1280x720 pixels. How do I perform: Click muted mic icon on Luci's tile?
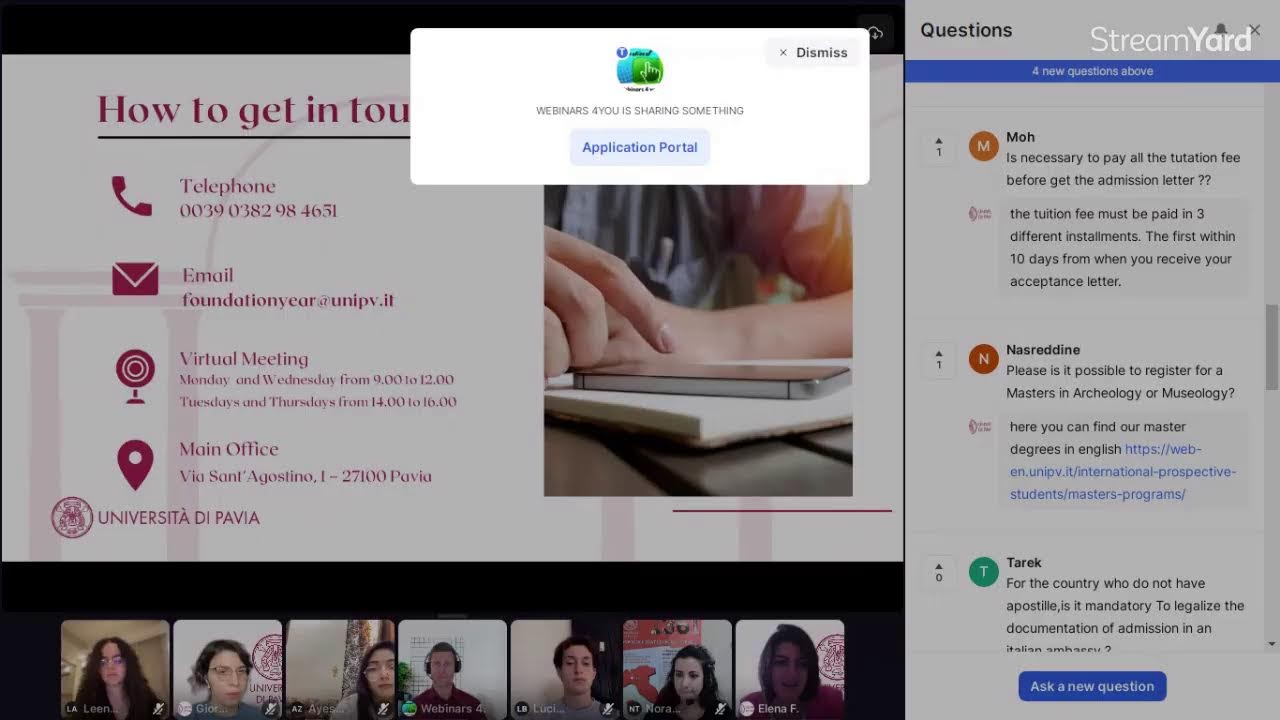(608, 708)
